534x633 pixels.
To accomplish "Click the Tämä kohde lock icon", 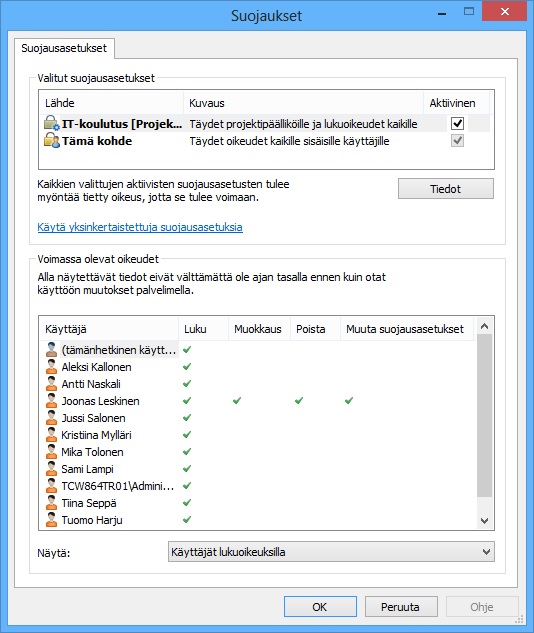I will (52, 140).
